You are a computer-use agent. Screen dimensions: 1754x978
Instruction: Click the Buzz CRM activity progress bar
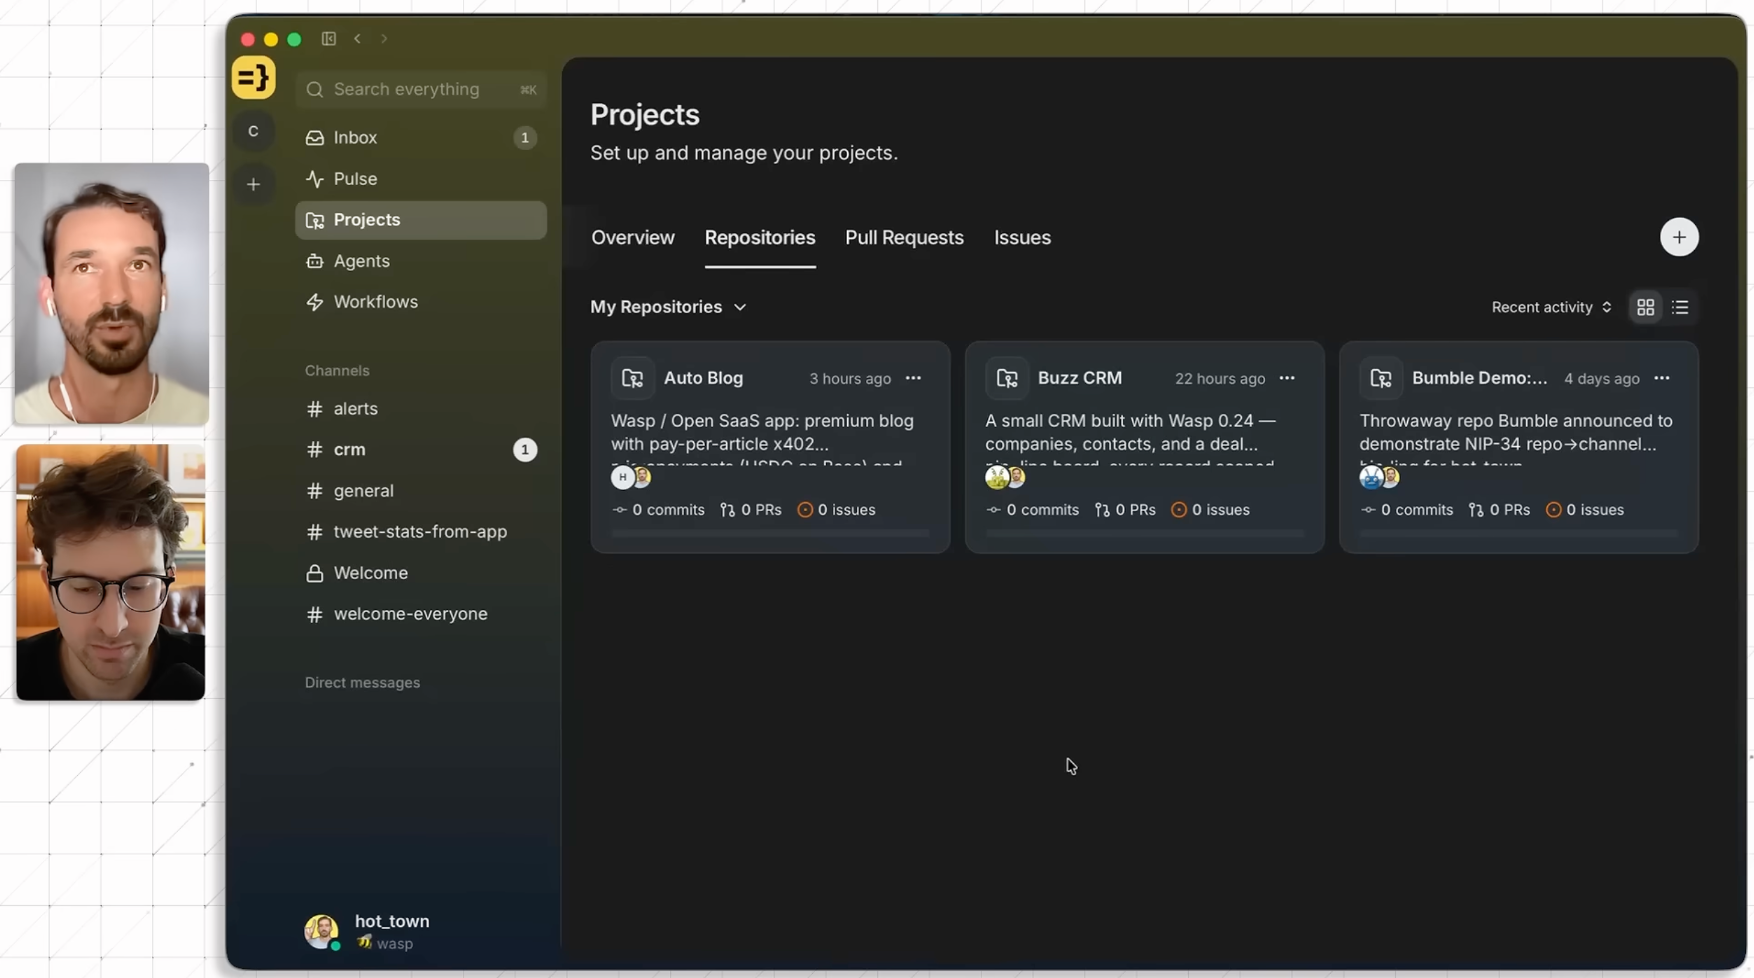click(x=1144, y=534)
